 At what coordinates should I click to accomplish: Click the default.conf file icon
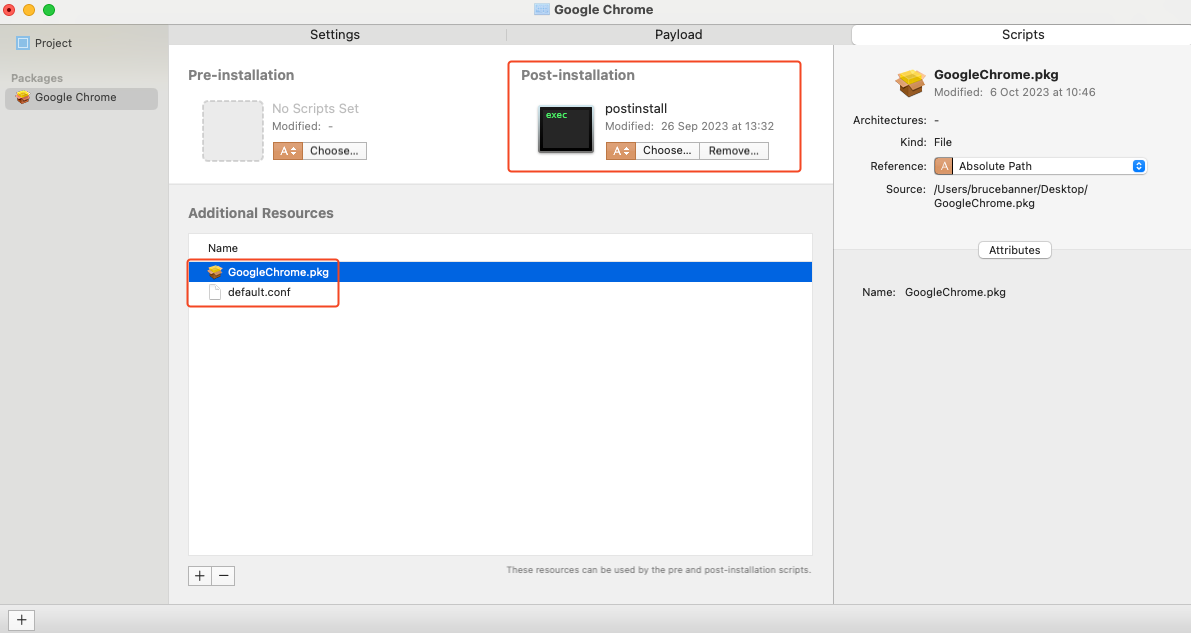(x=214, y=292)
